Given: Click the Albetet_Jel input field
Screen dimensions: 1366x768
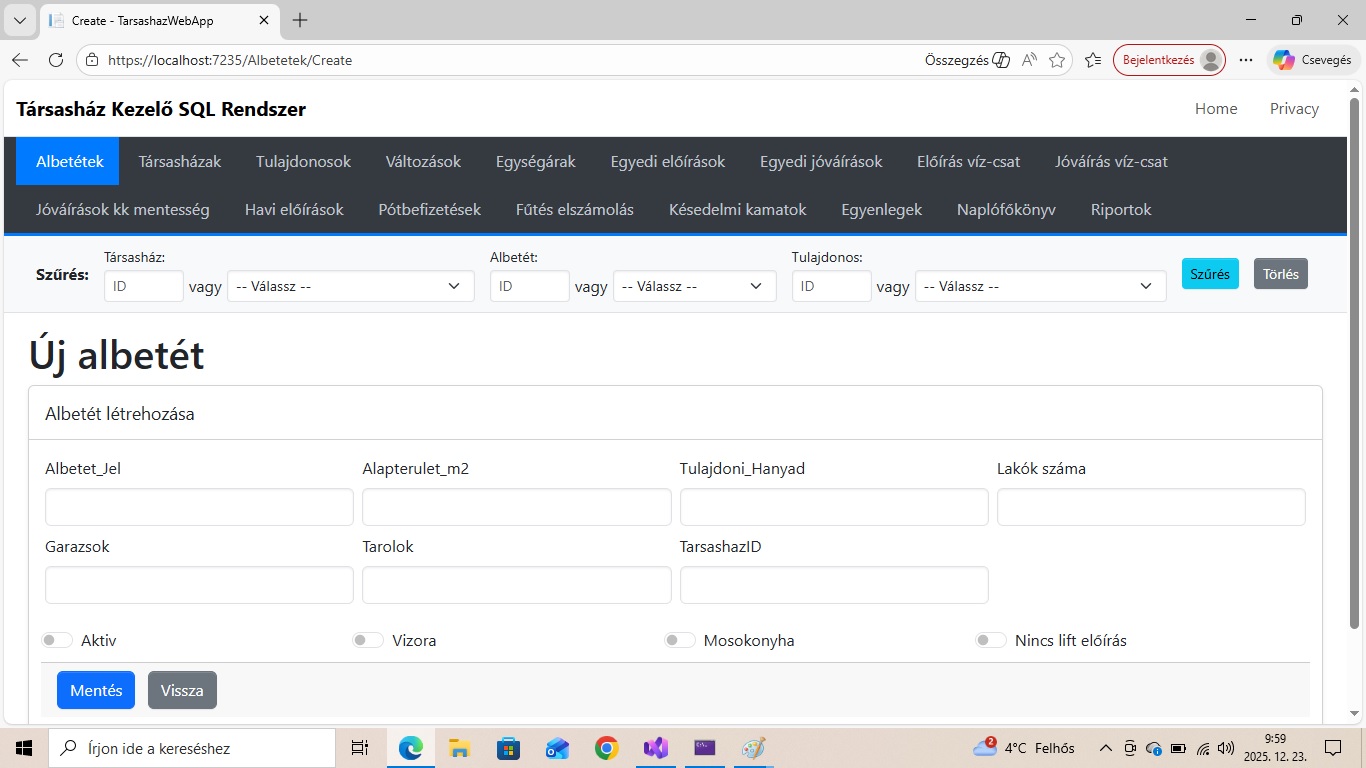Looking at the screenshot, I should tap(199, 507).
